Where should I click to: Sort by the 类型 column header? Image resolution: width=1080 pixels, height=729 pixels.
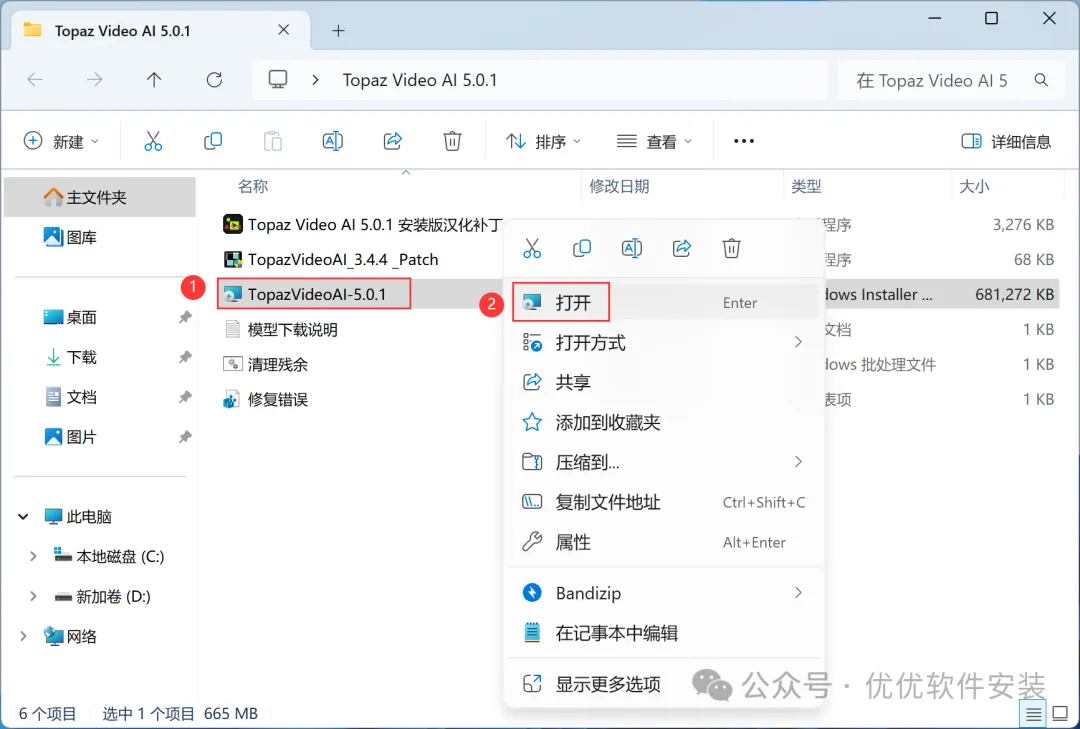pyautogui.click(x=806, y=186)
